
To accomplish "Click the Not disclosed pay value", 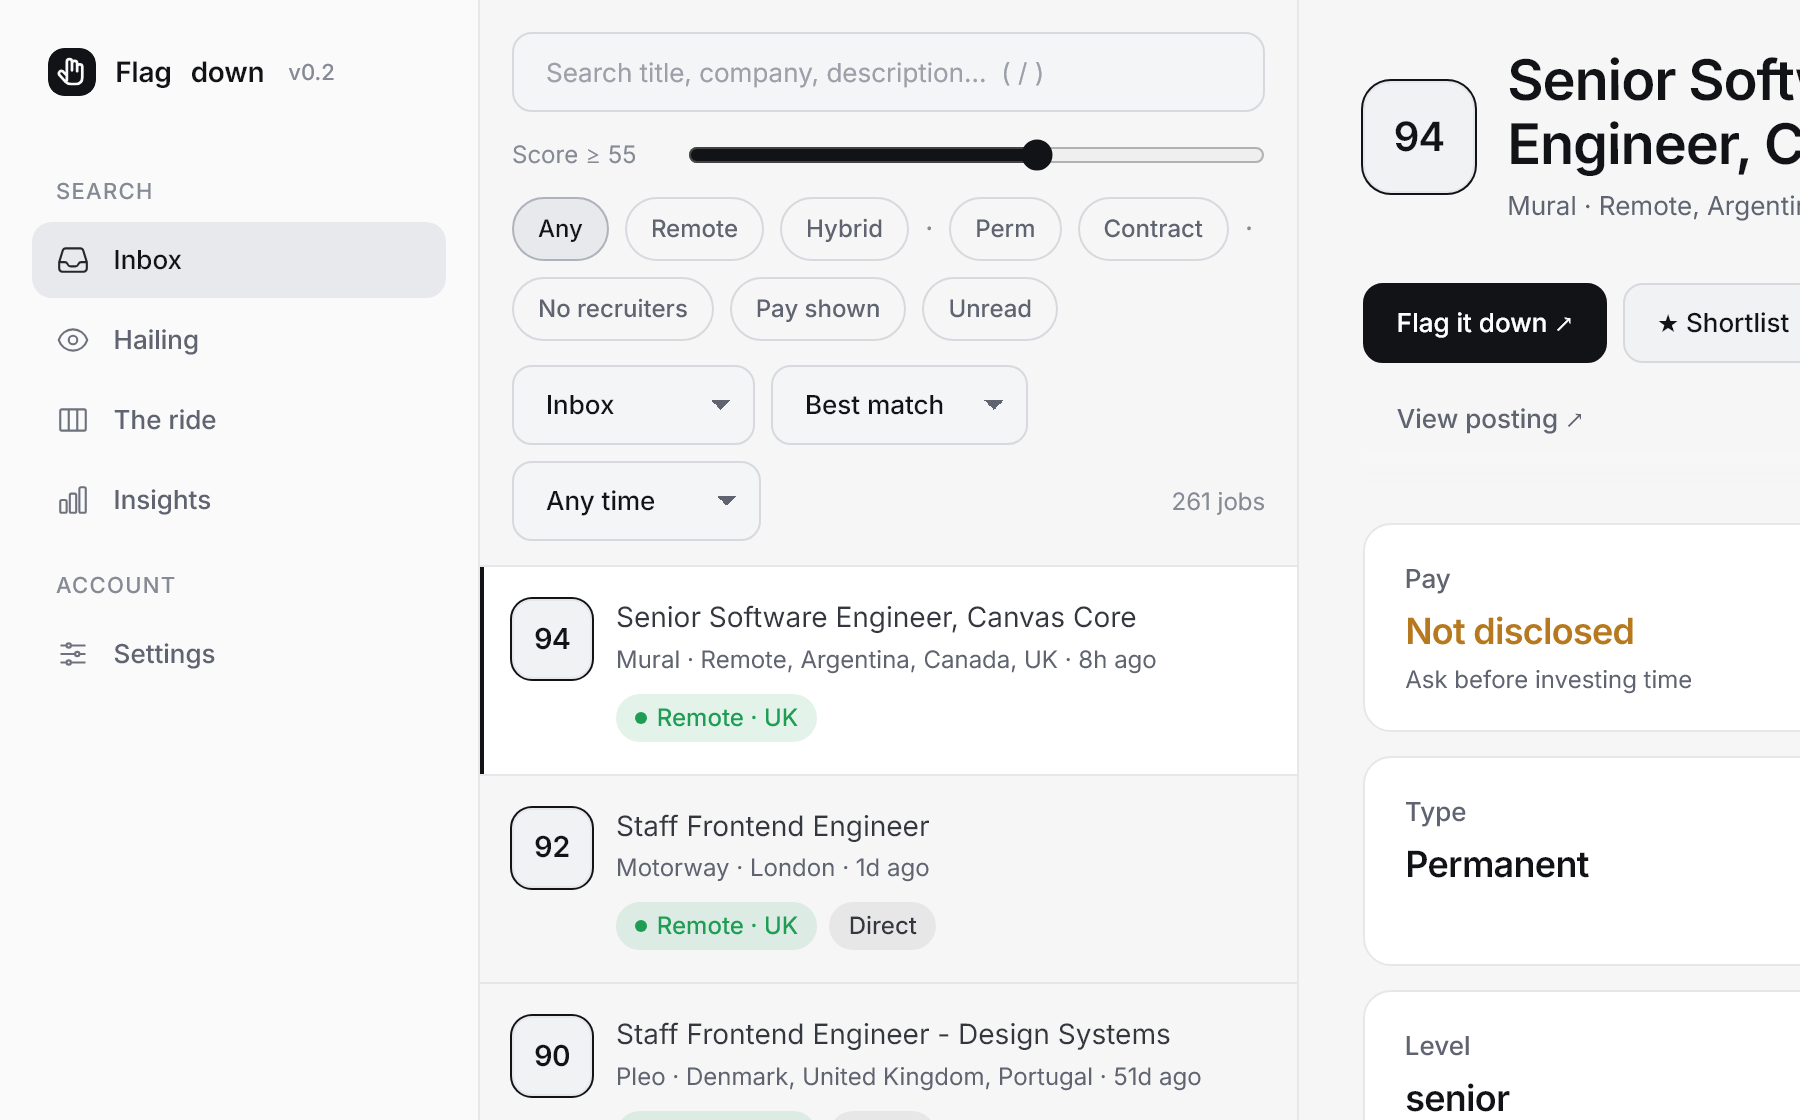I will coord(1520,632).
